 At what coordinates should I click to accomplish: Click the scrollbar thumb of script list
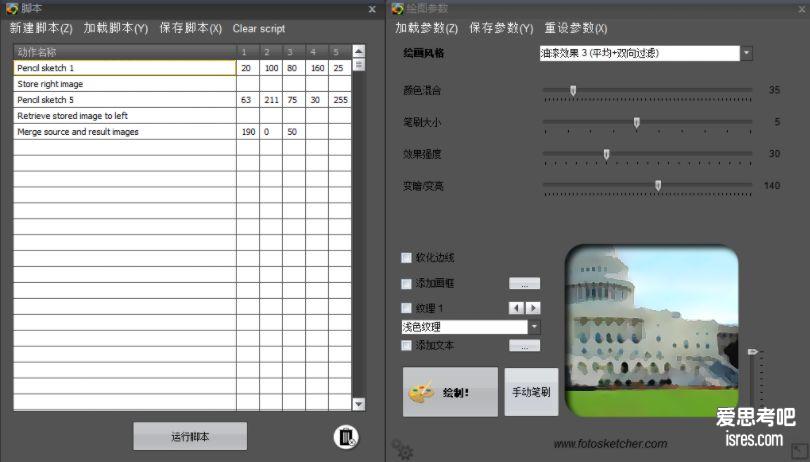click(359, 65)
